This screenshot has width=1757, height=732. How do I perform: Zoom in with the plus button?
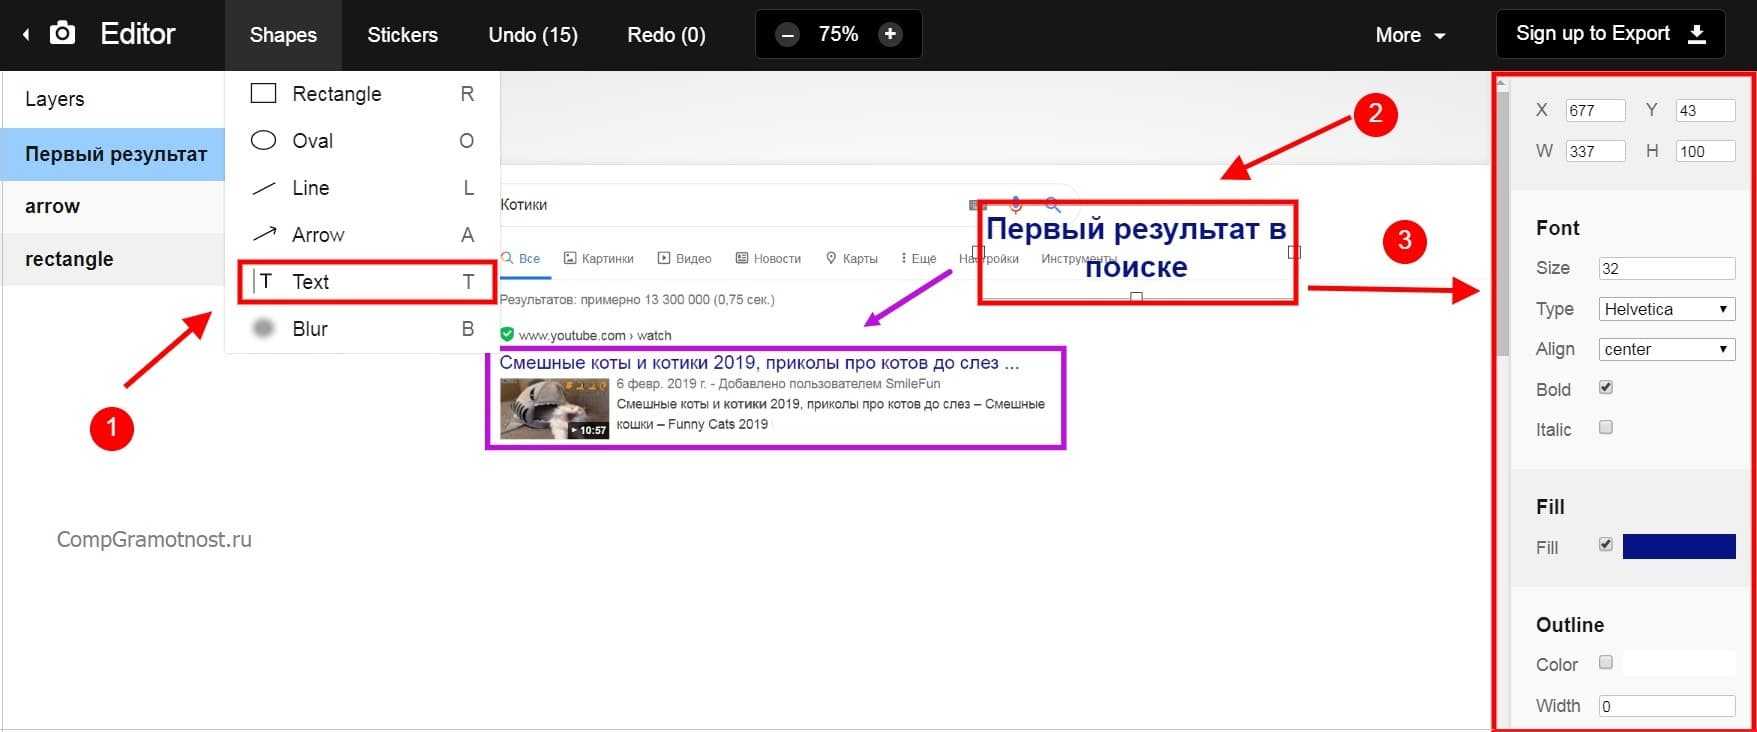pos(889,35)
